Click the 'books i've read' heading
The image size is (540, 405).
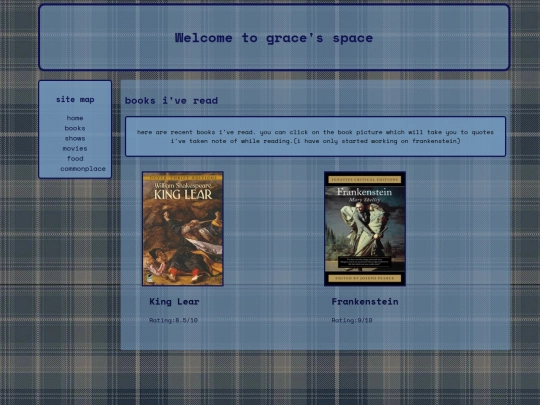[x=171, y=101]
